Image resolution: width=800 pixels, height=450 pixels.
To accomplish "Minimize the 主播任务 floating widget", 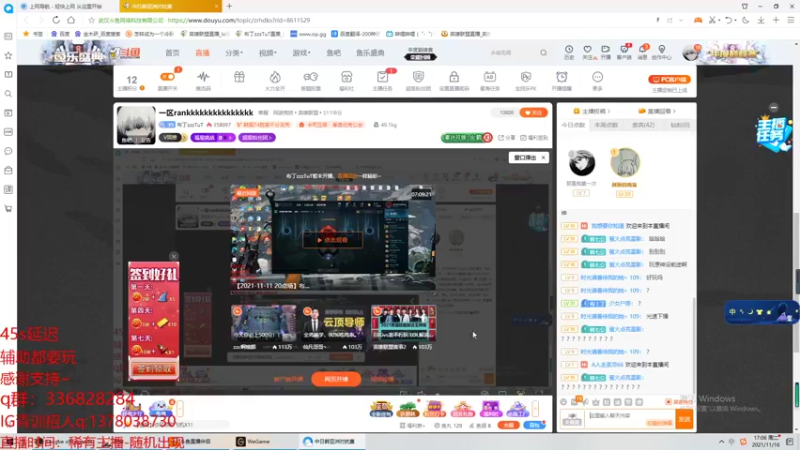I will click(773, 108).
